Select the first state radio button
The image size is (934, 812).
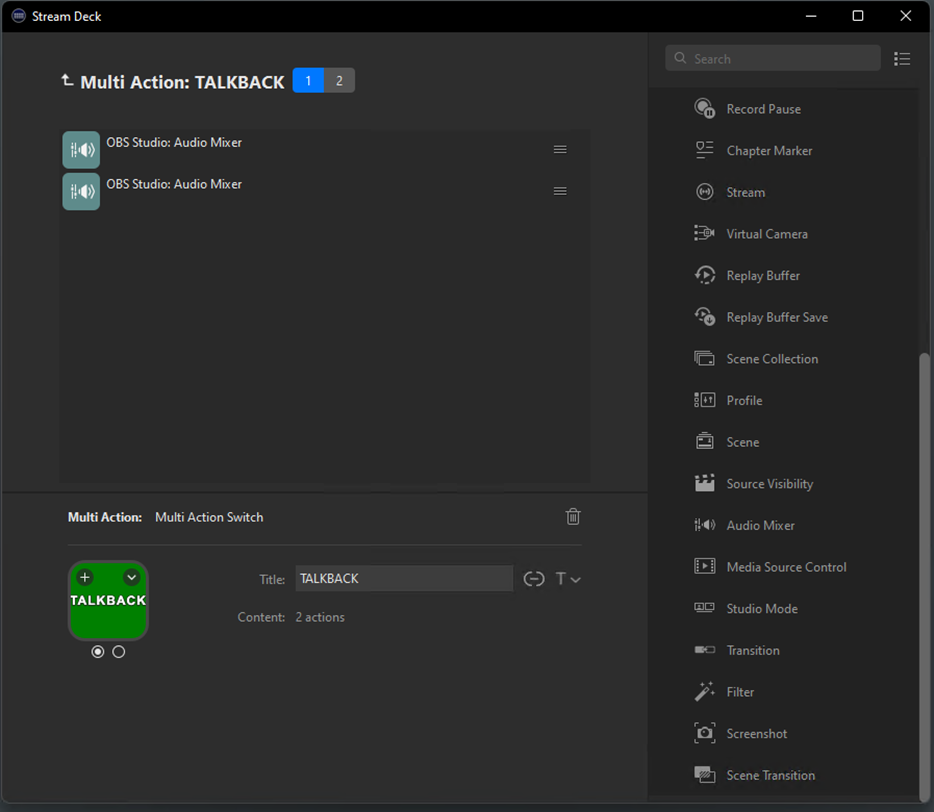click(x=97, y=652)
